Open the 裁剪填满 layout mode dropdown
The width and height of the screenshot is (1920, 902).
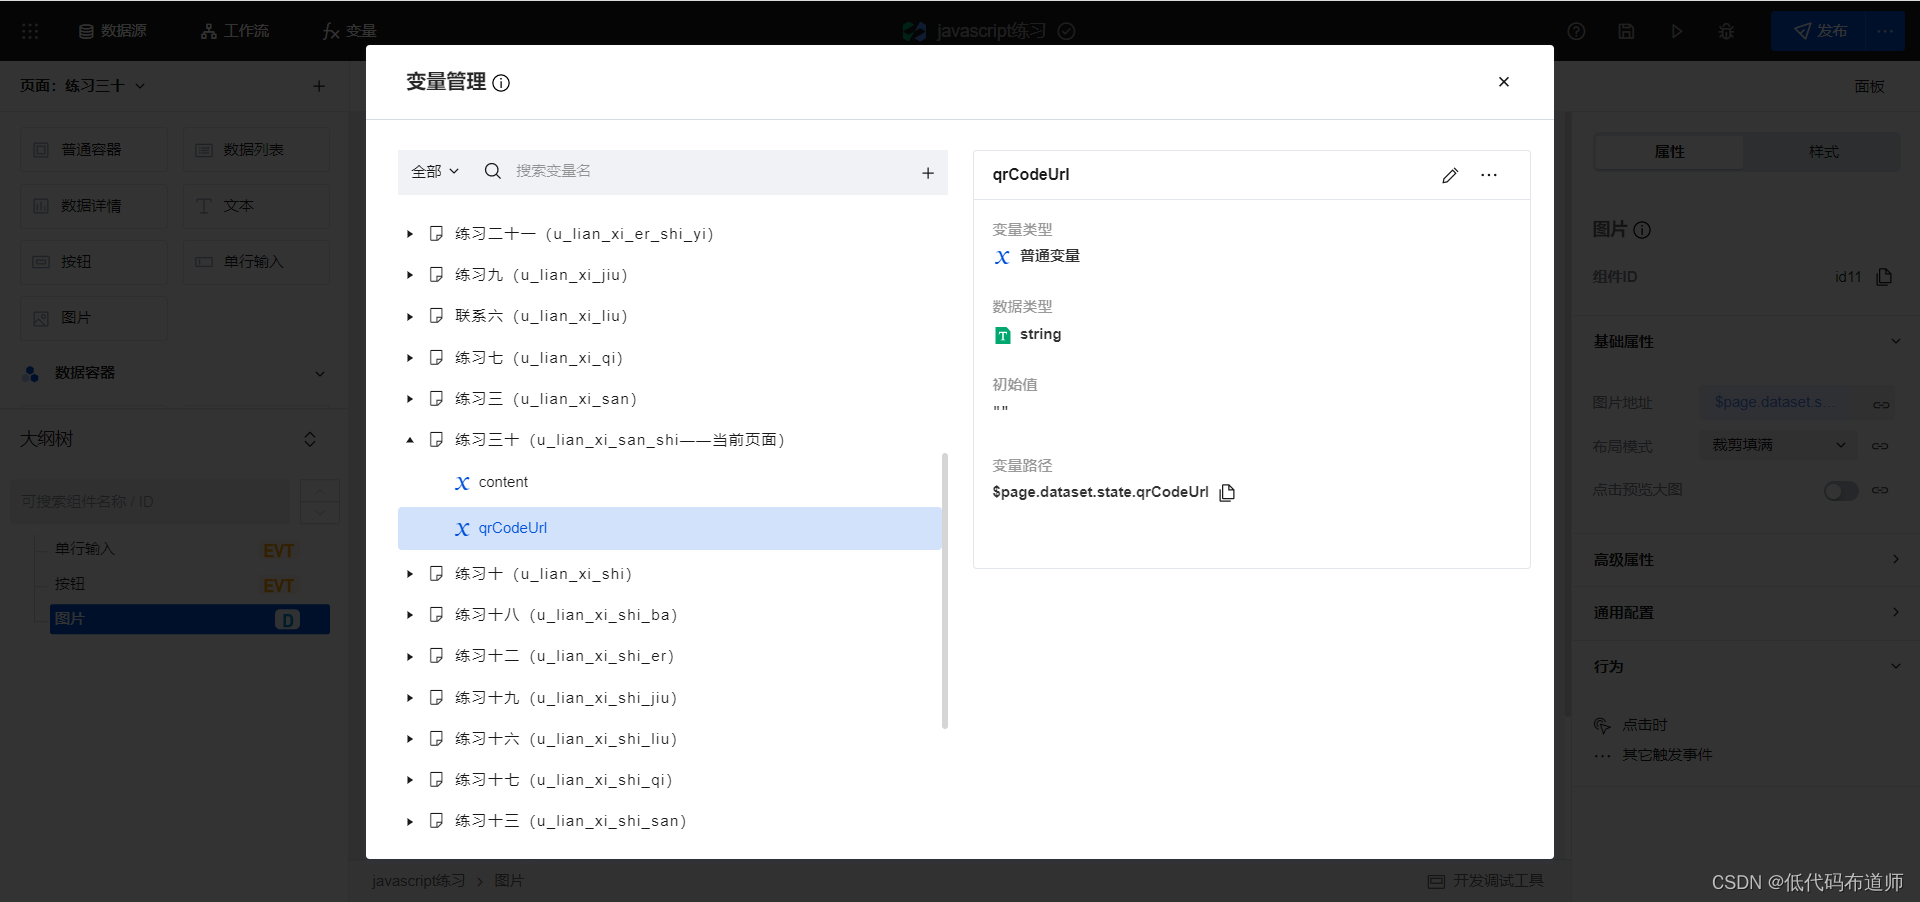coord(1778,445)
